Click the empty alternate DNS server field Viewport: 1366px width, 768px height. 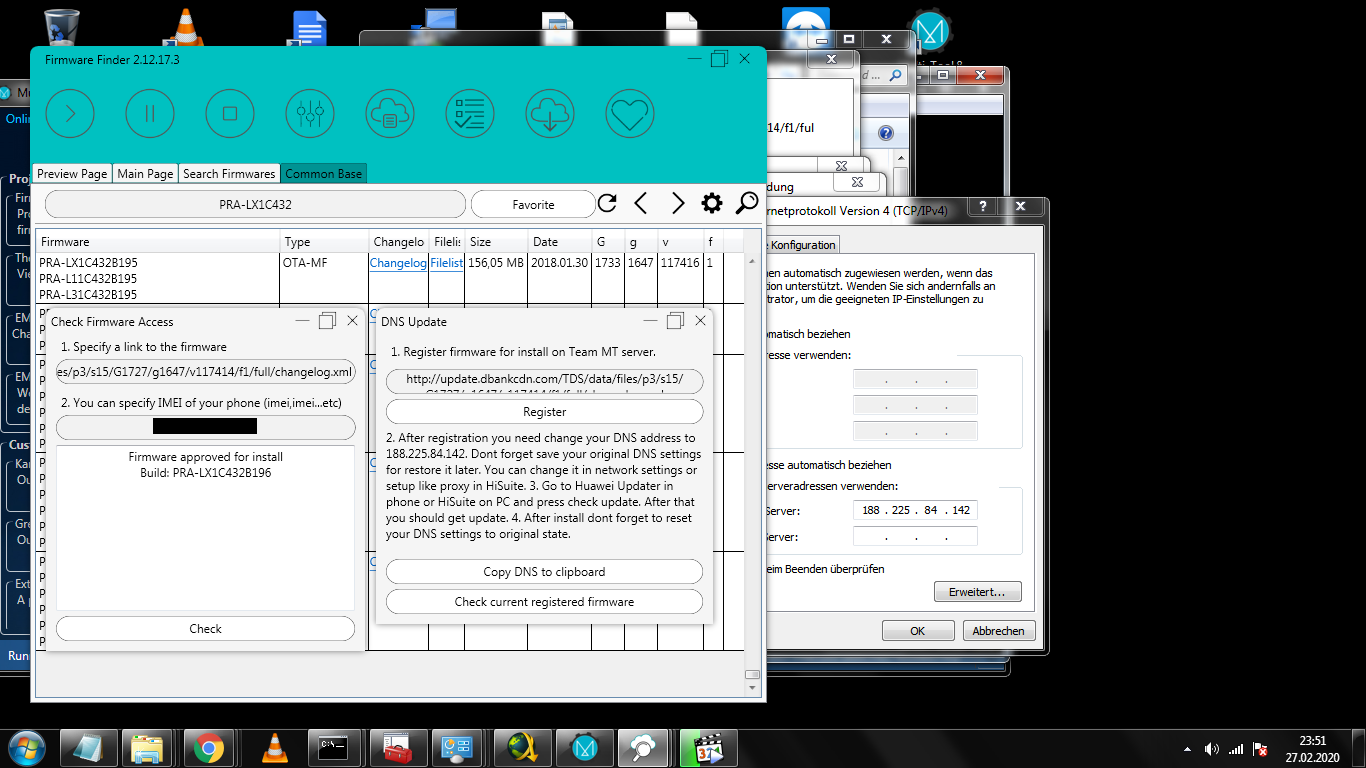click(x=915, y=537)
